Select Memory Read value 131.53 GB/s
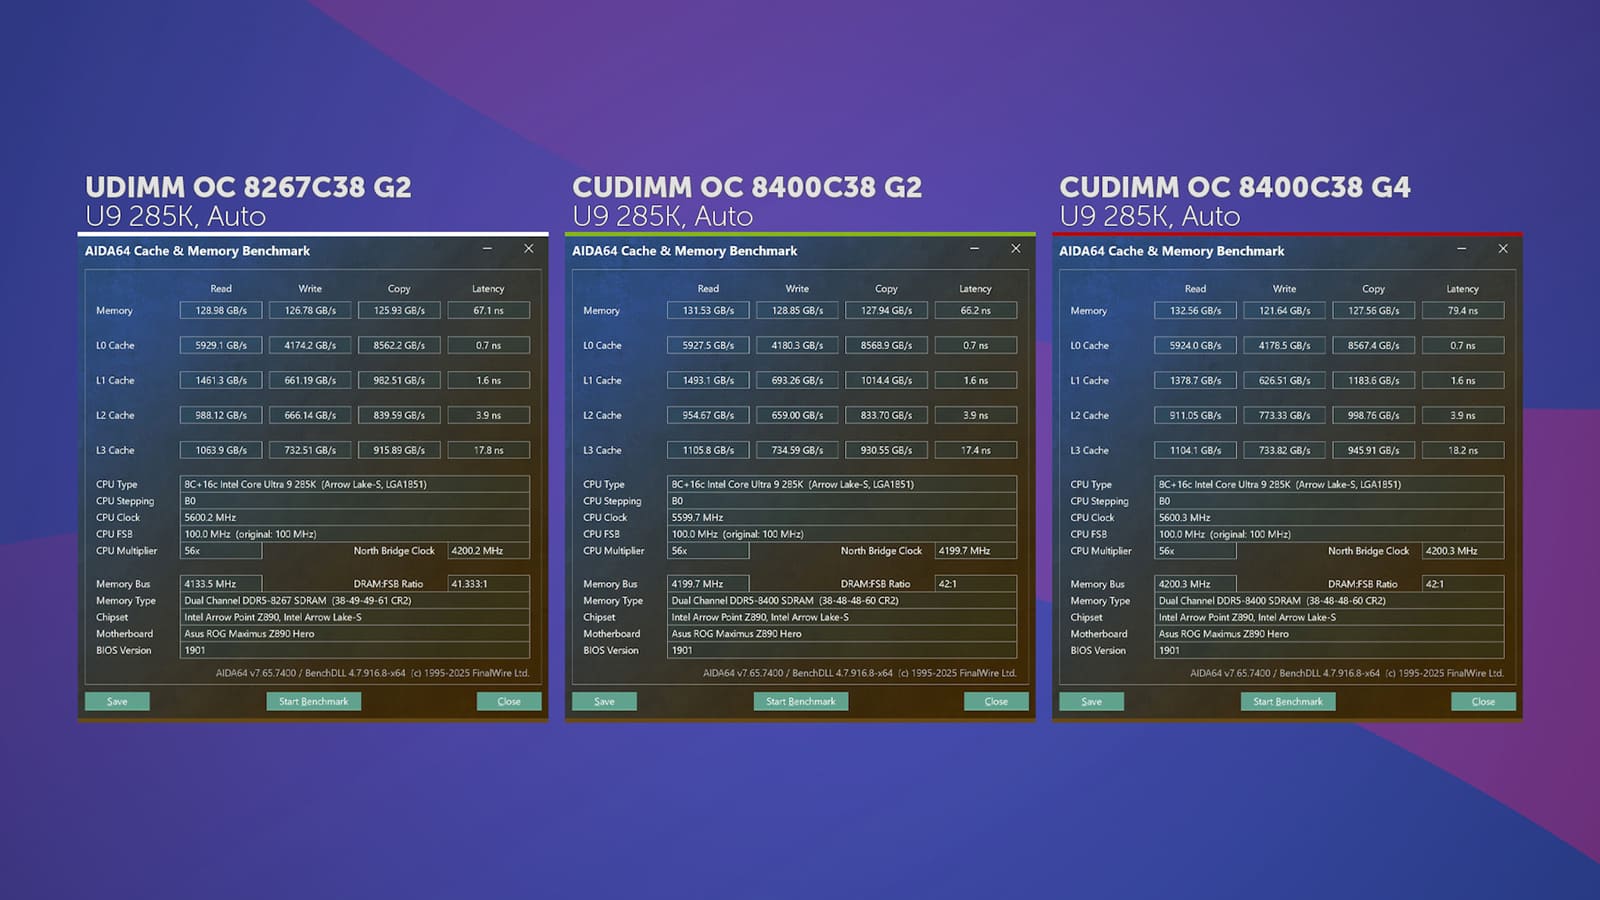This screenshot has width=1600, height=900. [x=708, y=310]
